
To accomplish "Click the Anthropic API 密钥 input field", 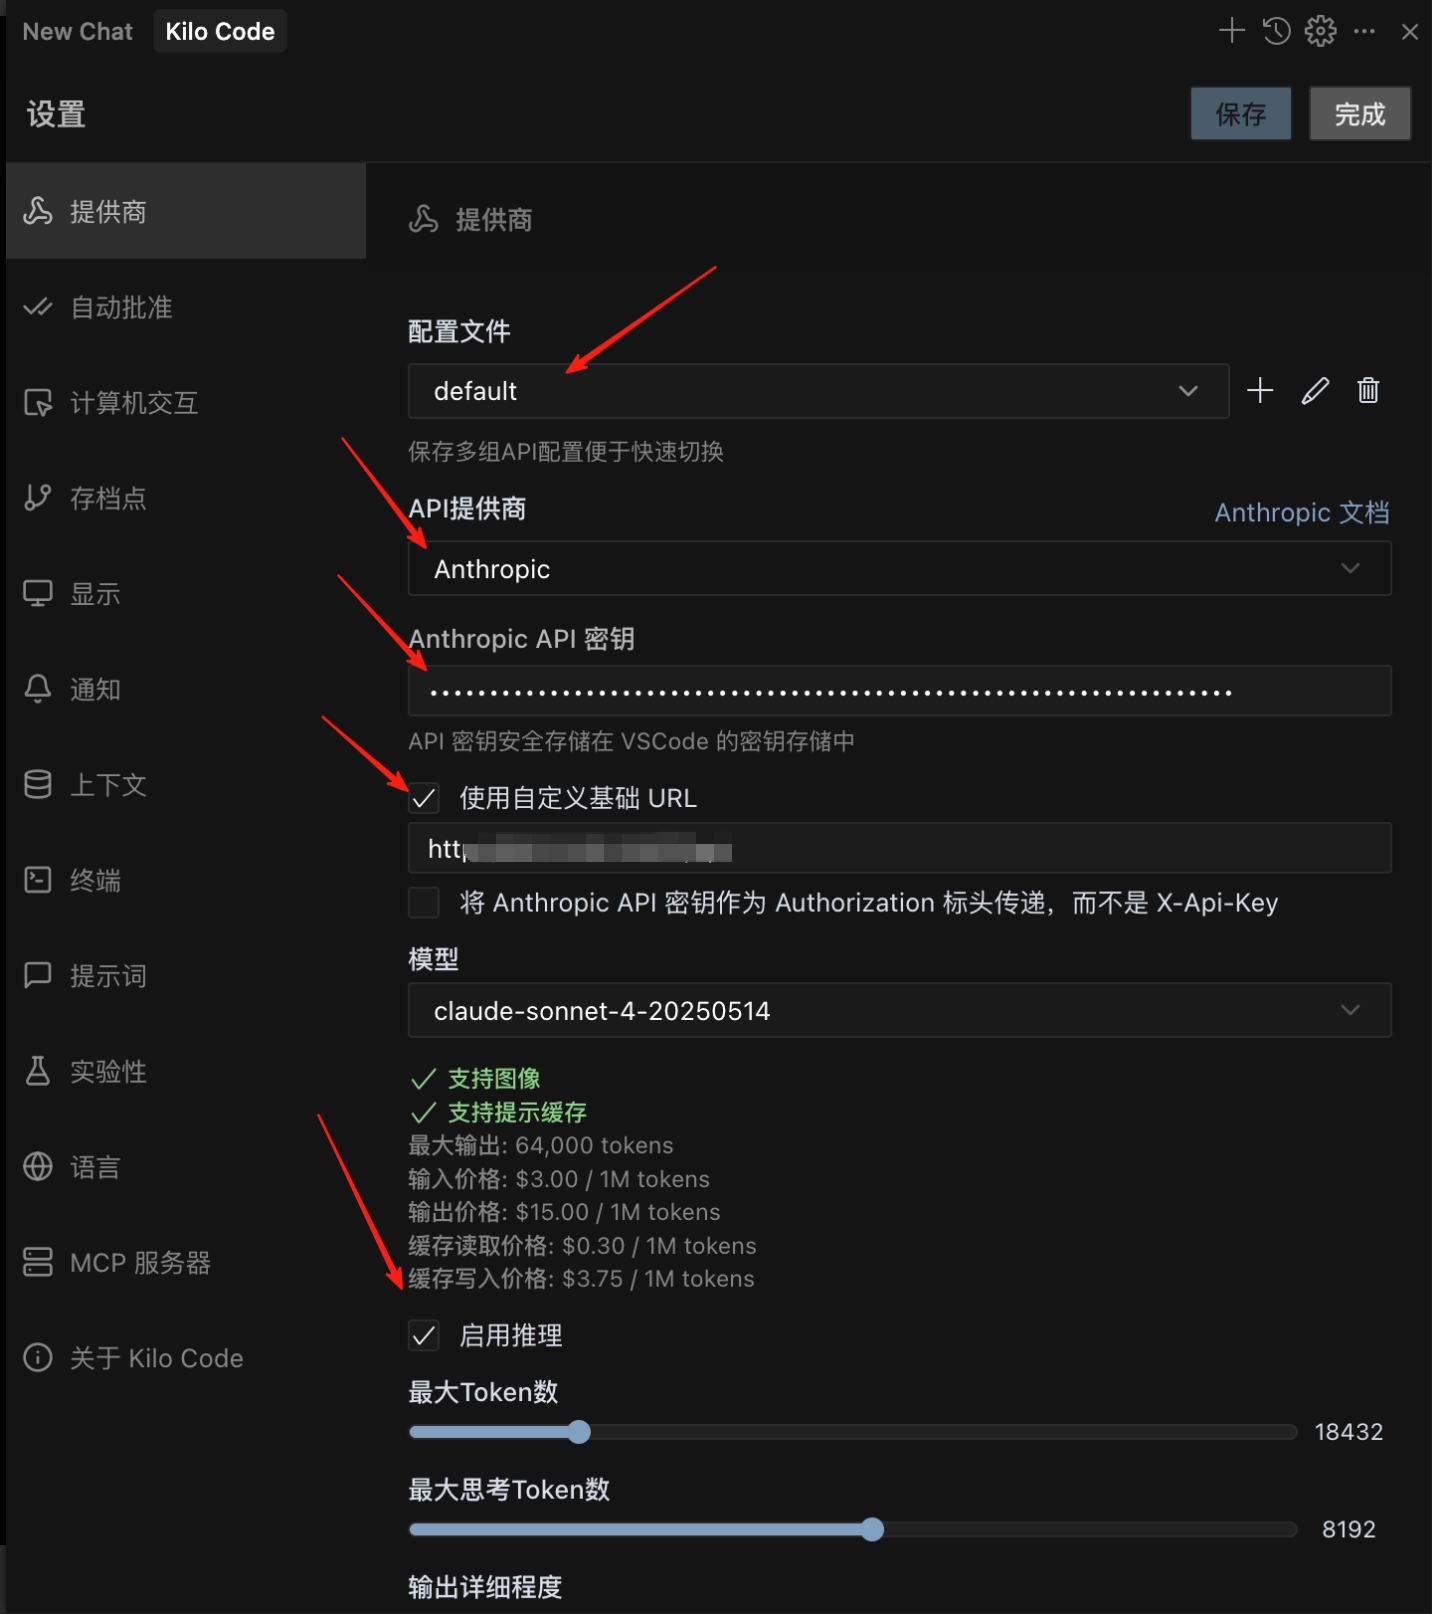I will click(899, 691).
